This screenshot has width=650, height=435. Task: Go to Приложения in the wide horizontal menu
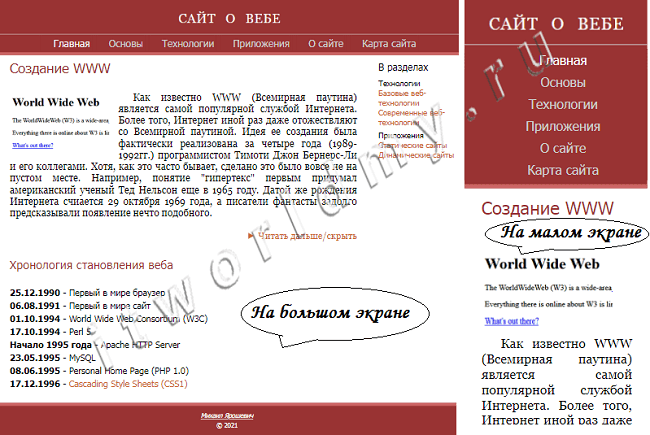[261, 44]
